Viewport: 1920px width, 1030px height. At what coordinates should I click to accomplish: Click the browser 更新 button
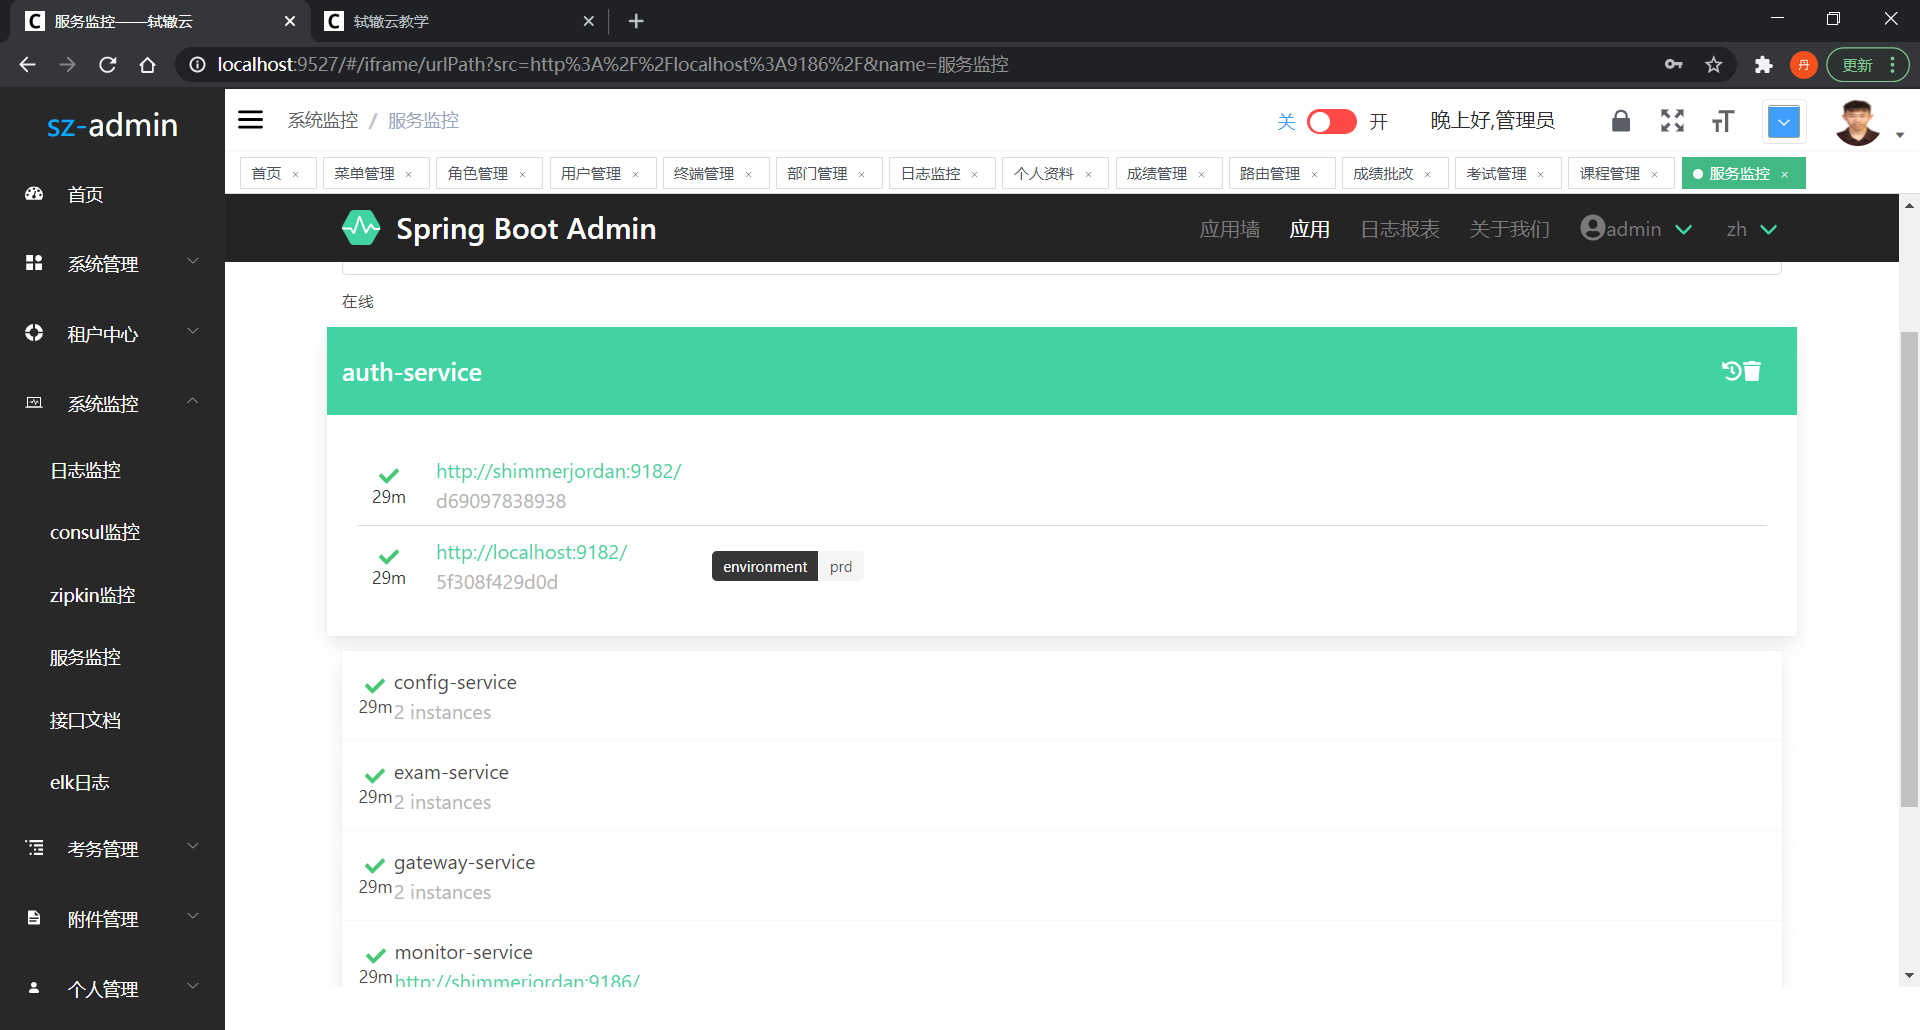click(x=1868, y=65)
